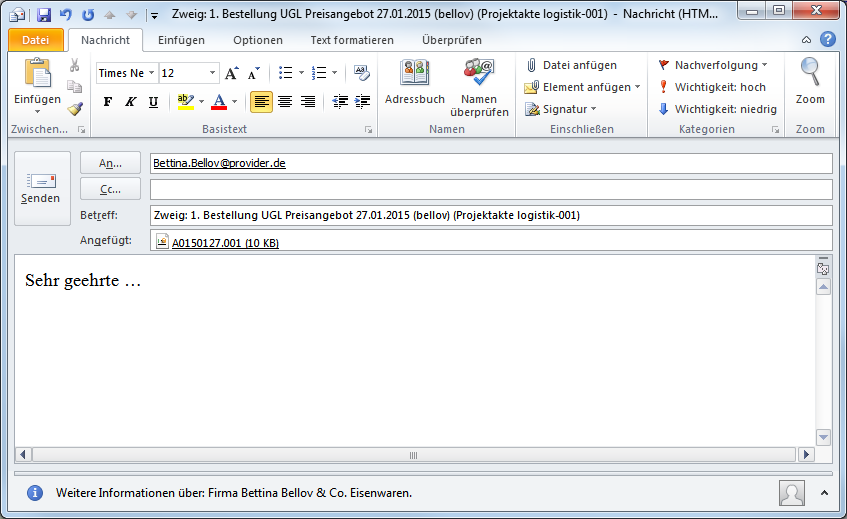
Task: Go to next item arrow
Action: 131,15
